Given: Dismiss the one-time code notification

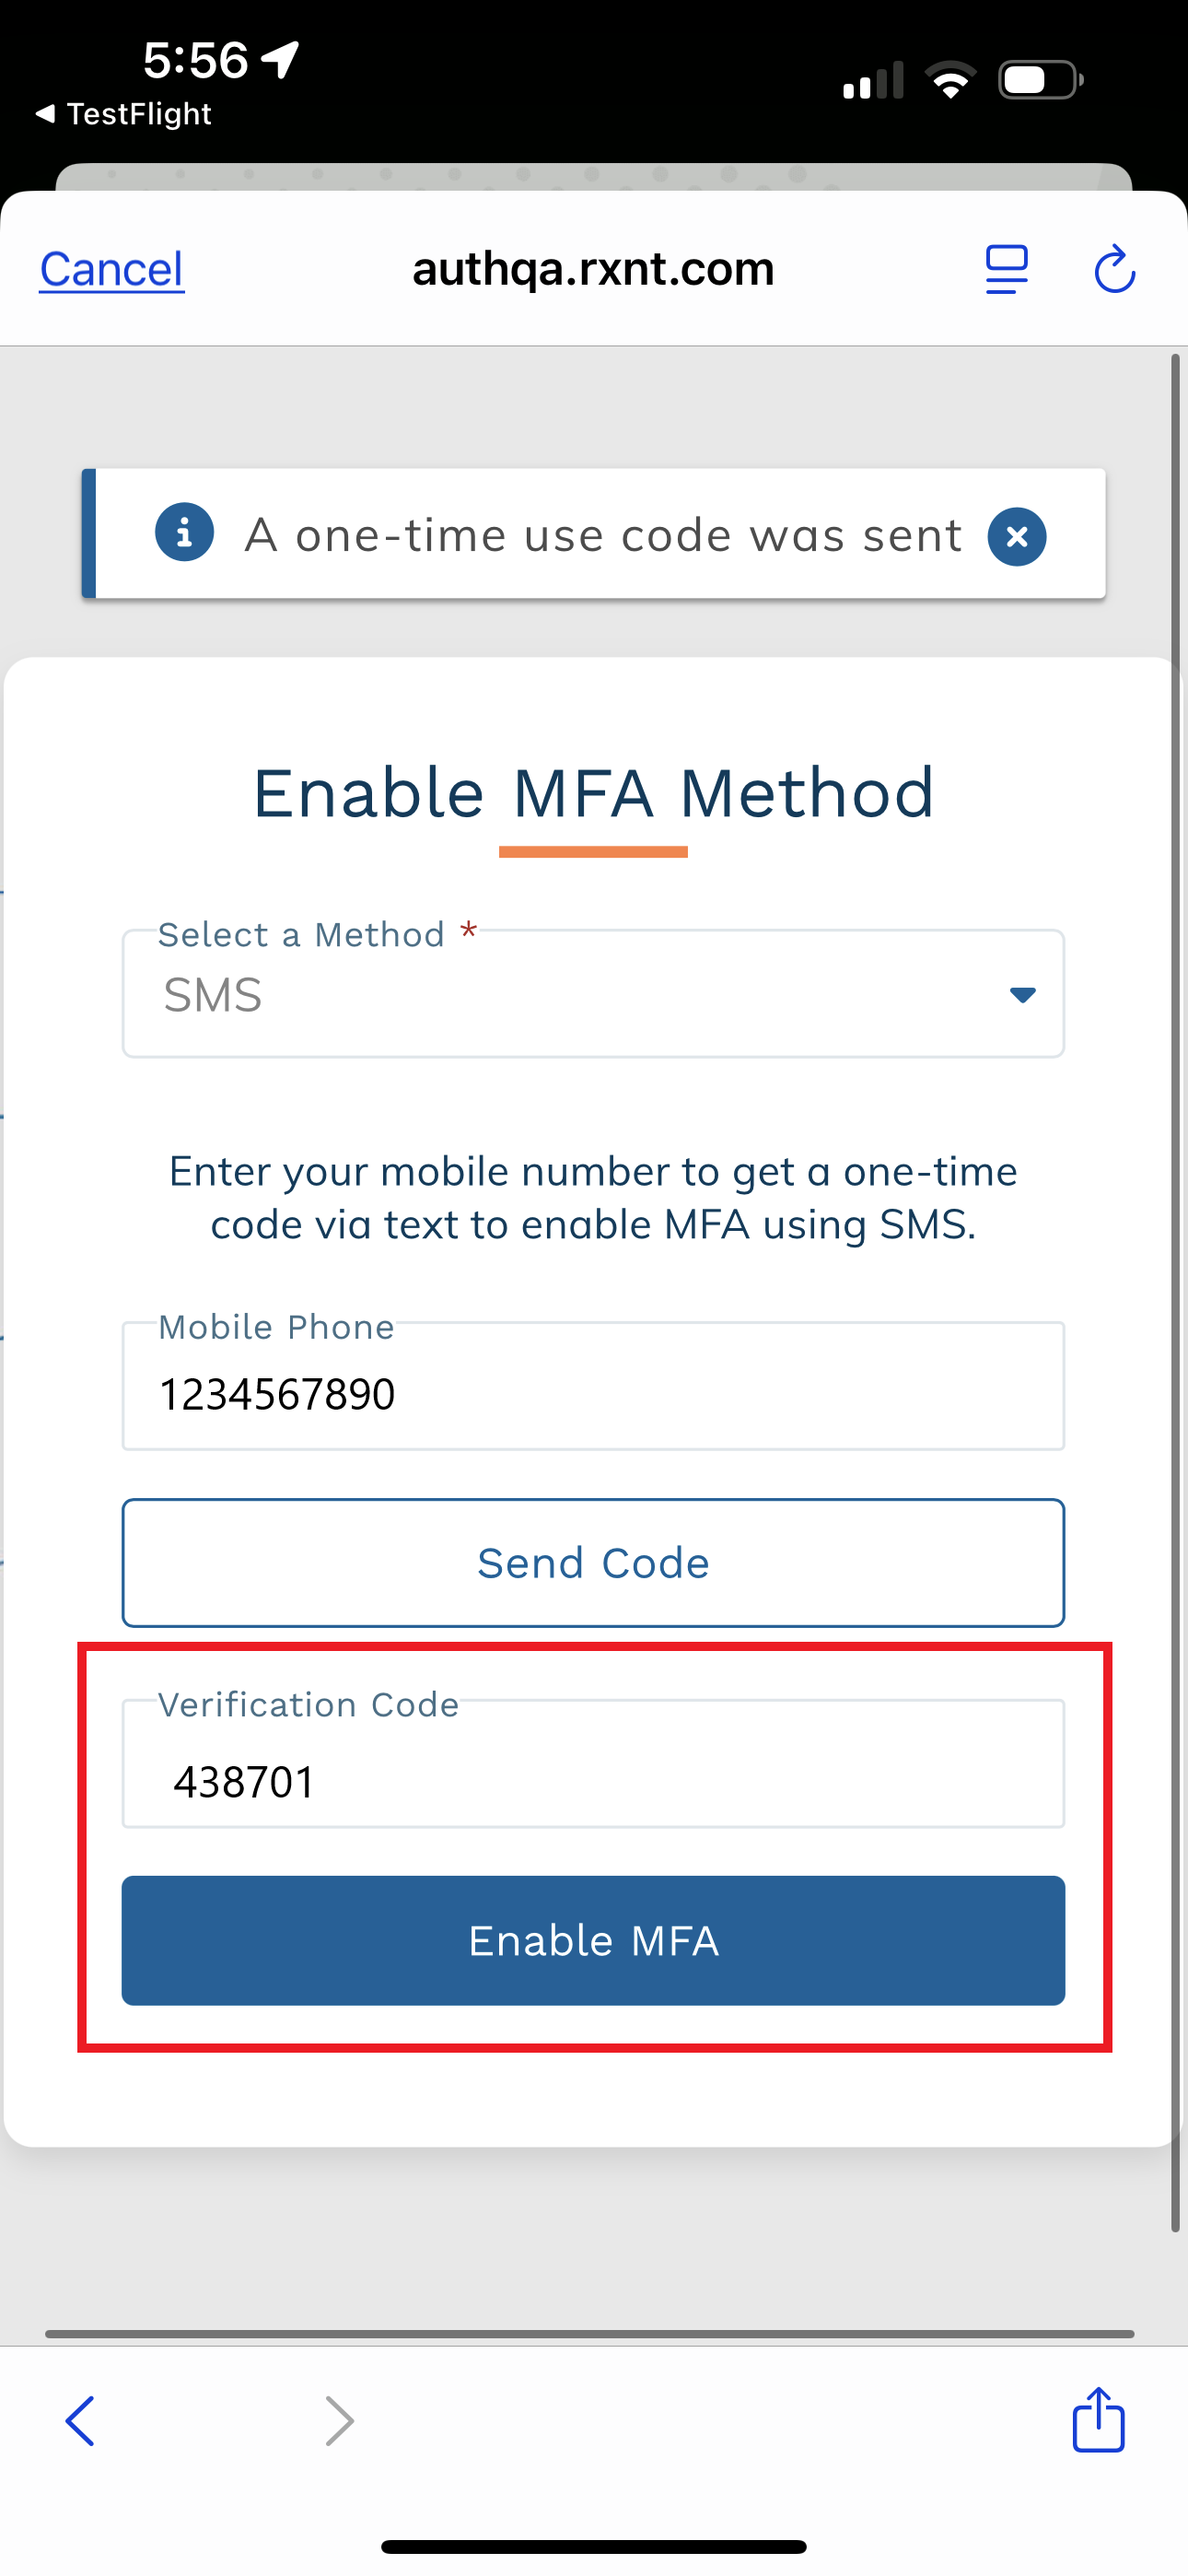Looking at the screenshot, I should click(x=1017, y=537).
